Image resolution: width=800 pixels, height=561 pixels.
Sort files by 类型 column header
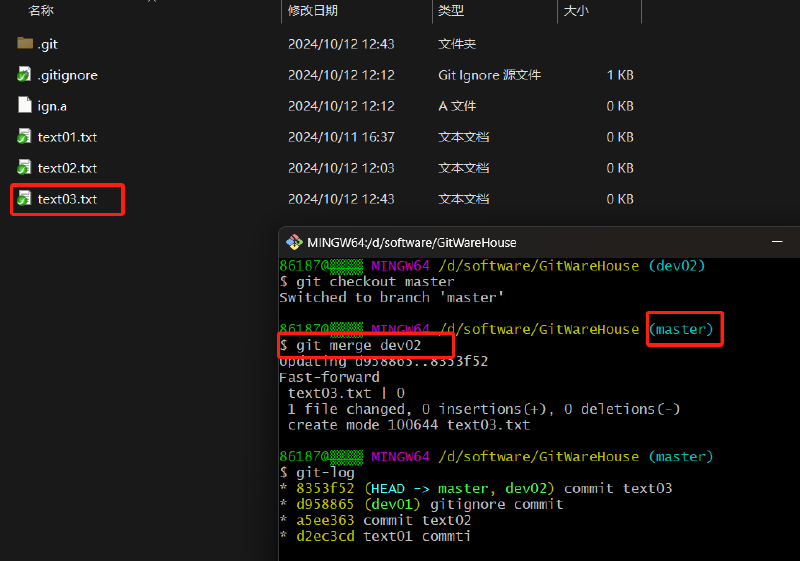(x=451, y=11)
